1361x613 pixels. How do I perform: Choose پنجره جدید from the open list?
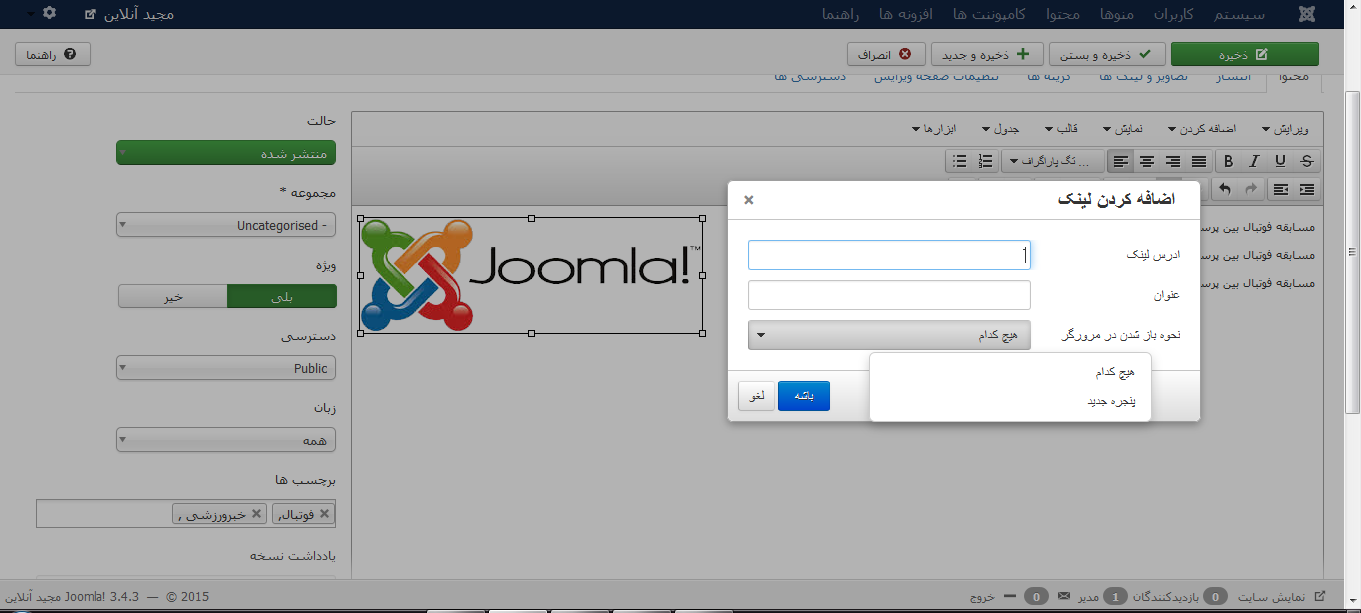pos(1010,401)
